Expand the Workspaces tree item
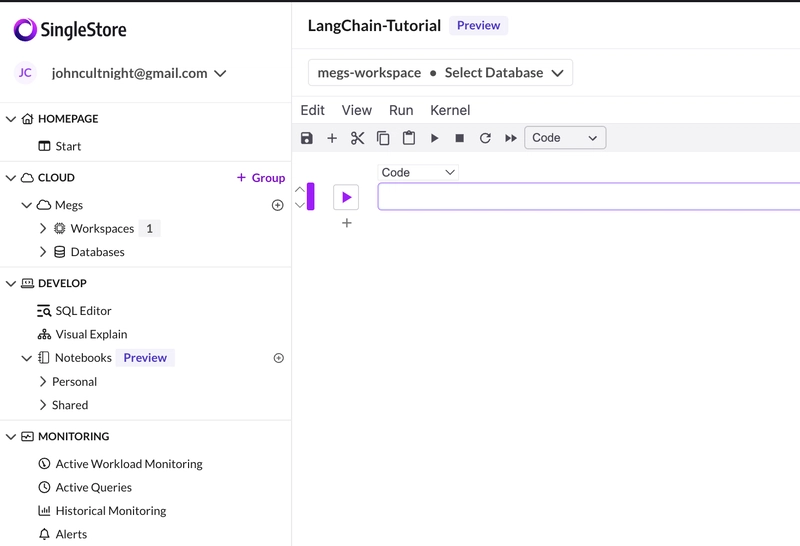The width and height of the screenshot is (800, 546). pyautogui.click(x=43, y=228)
